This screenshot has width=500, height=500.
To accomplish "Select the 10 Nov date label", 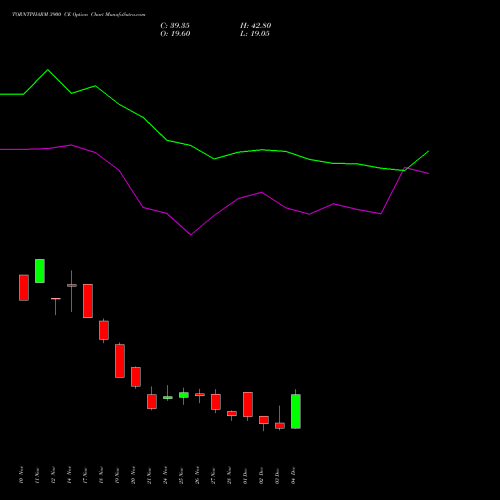I will point(21,475).
